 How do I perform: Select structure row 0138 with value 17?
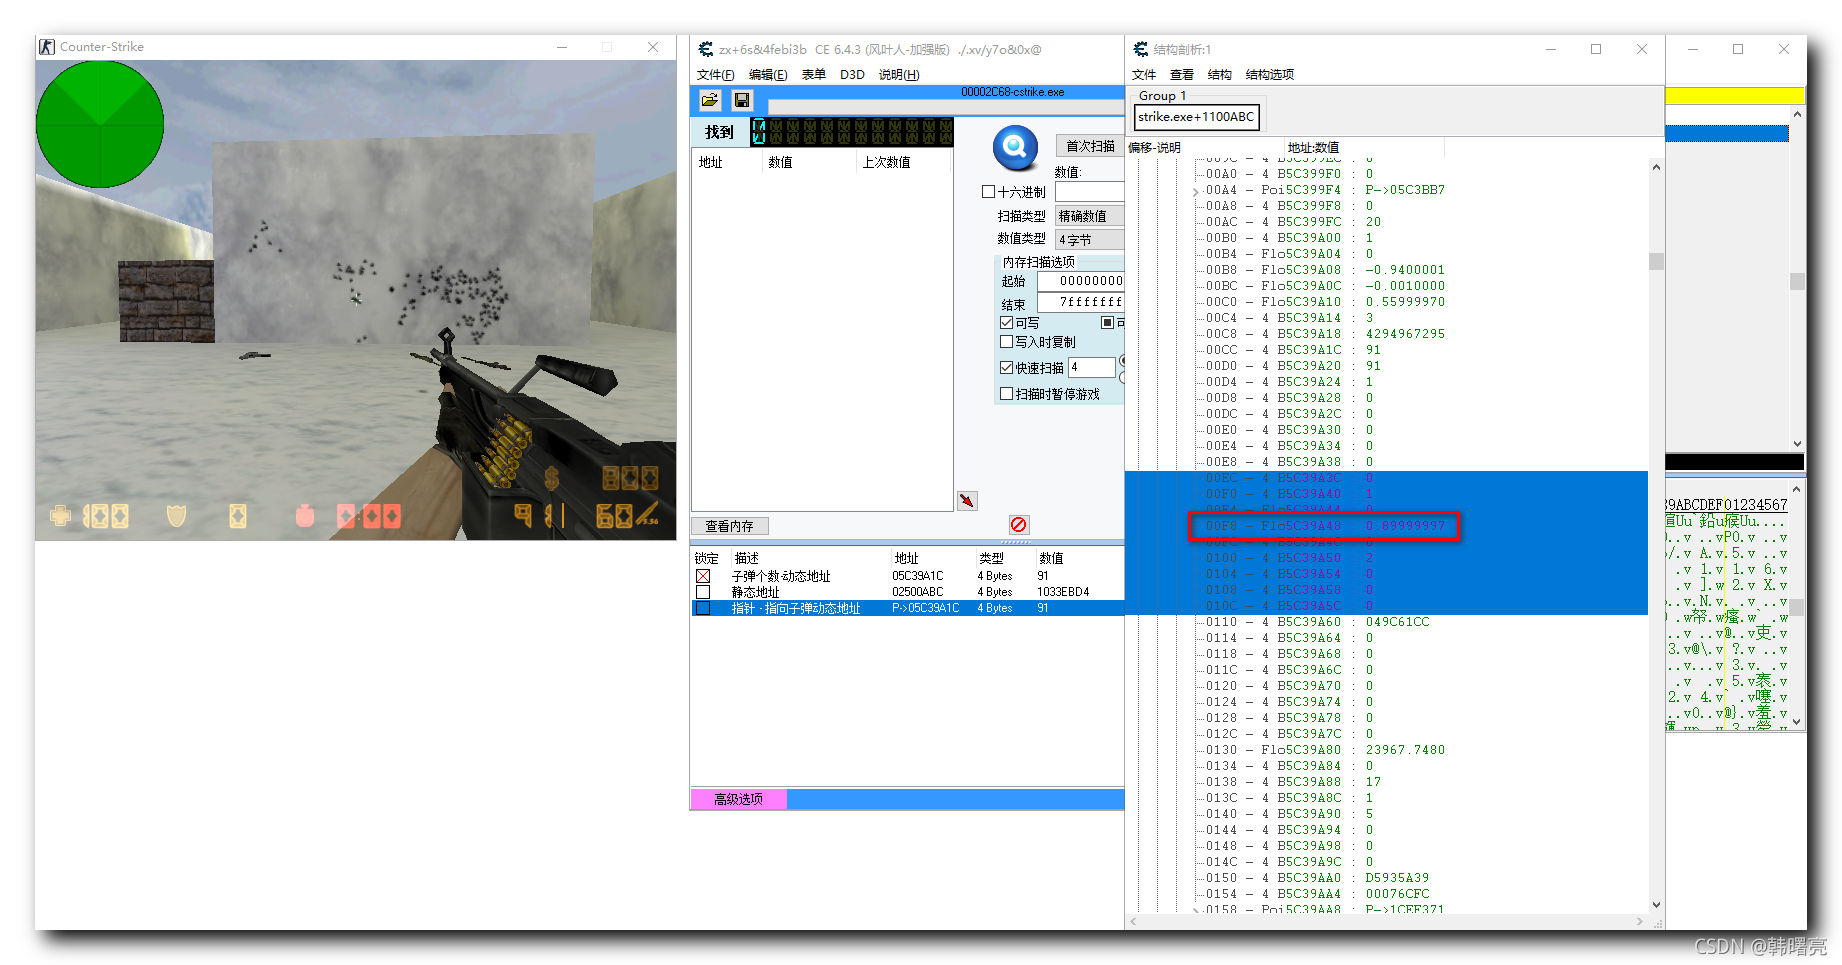click(1293, 782)
